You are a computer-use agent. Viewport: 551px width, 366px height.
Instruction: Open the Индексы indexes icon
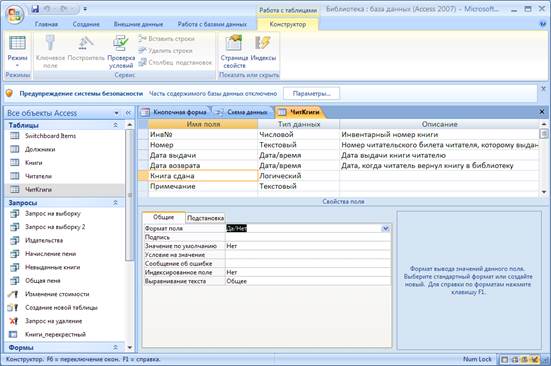(x=262, y=43)
